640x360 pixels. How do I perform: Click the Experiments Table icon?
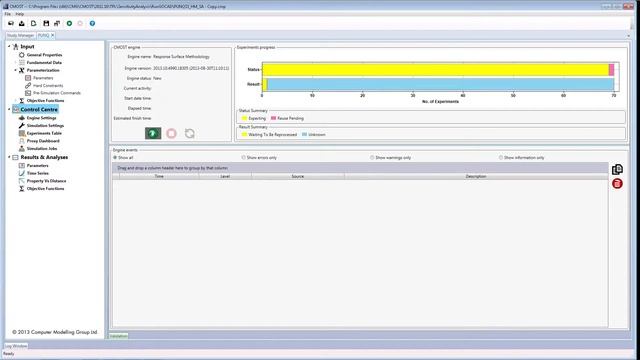click(22, 133)
